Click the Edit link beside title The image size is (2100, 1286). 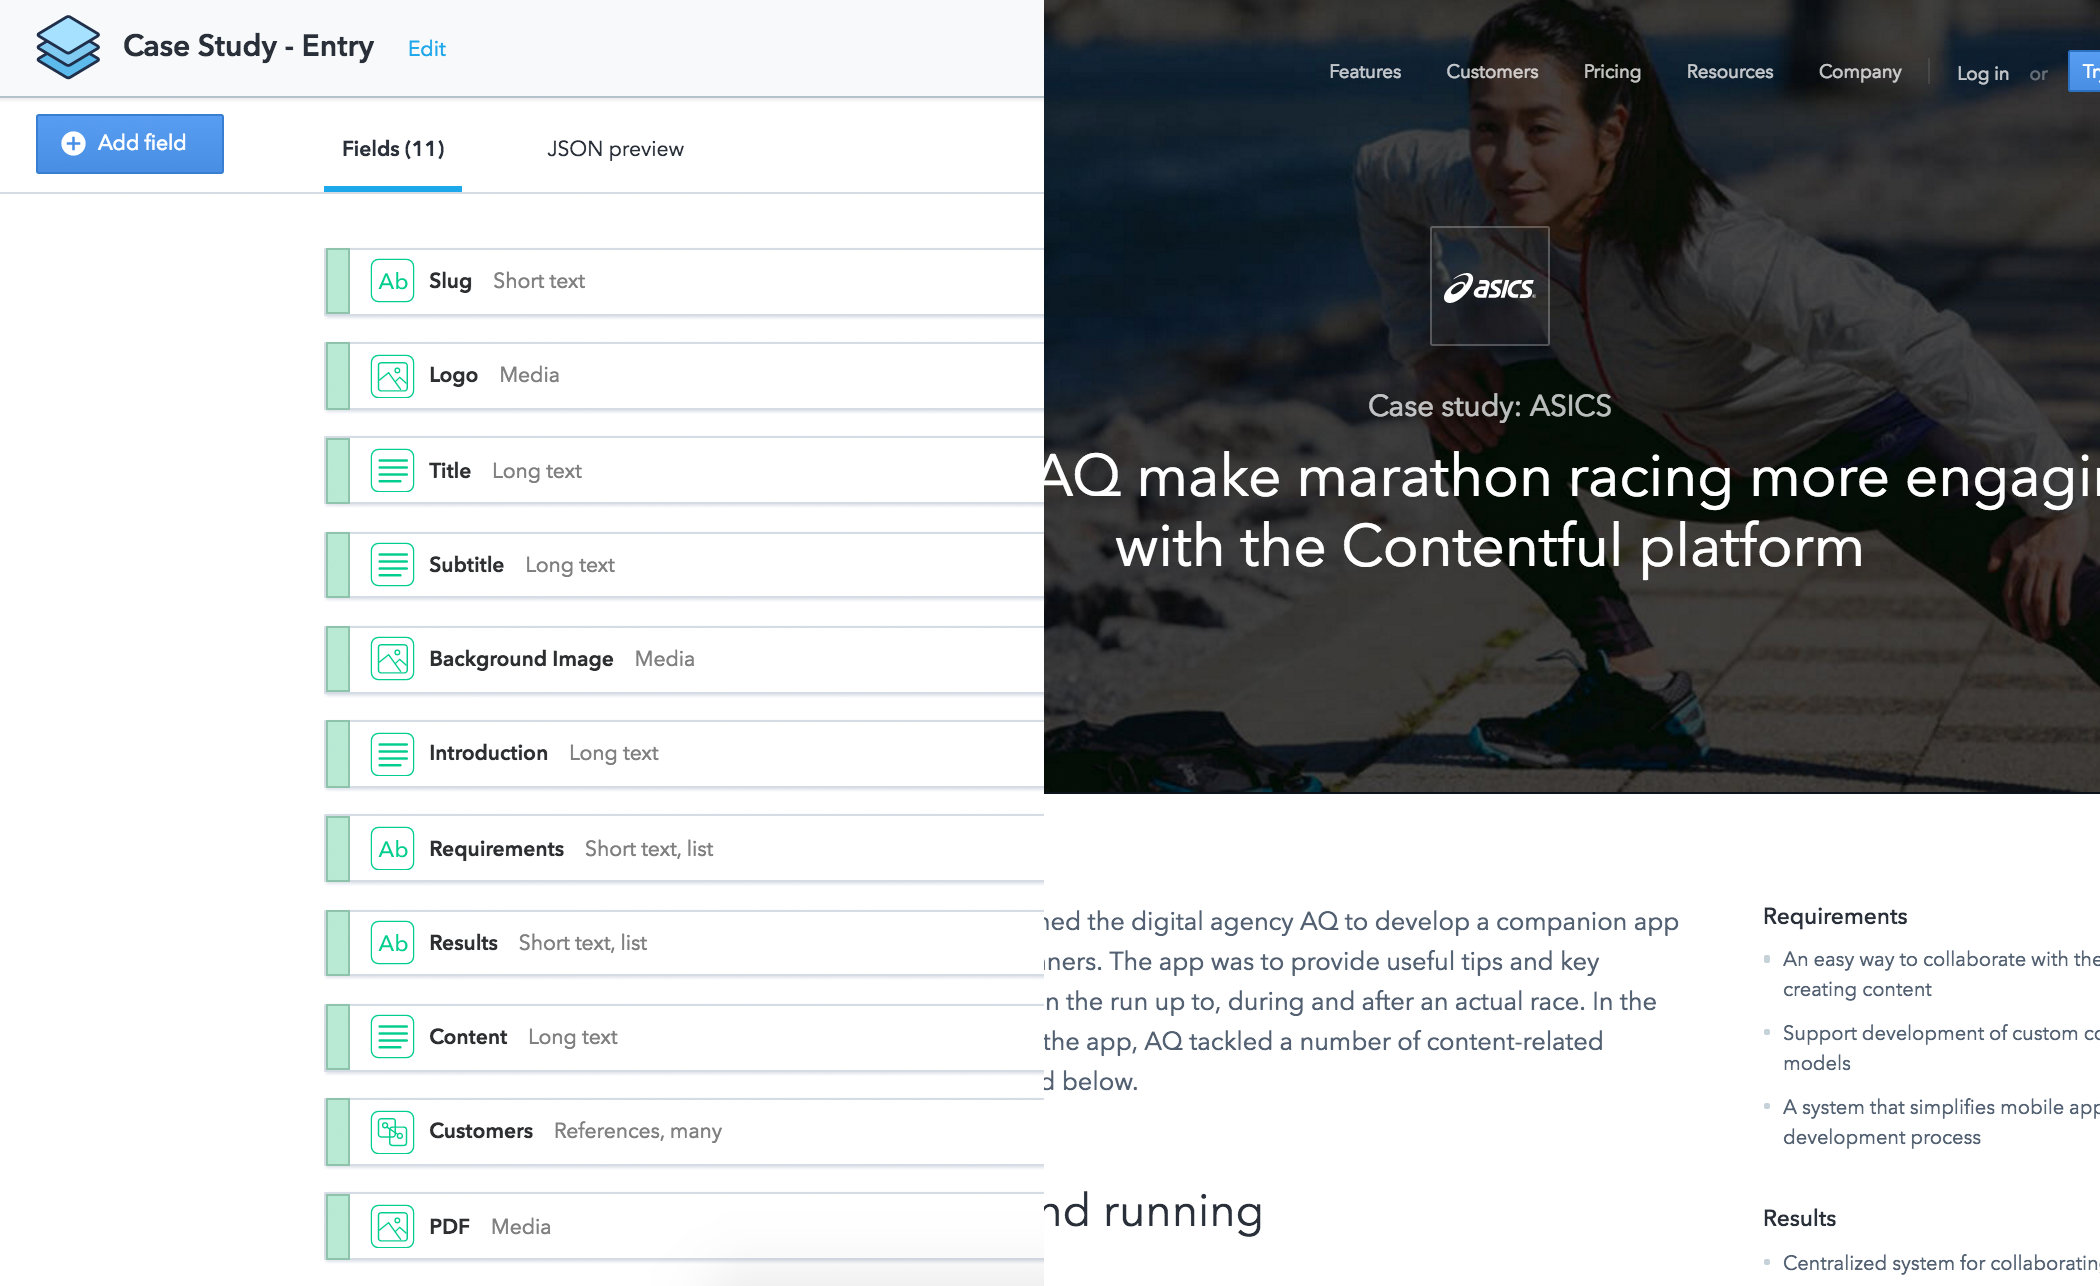426,49
